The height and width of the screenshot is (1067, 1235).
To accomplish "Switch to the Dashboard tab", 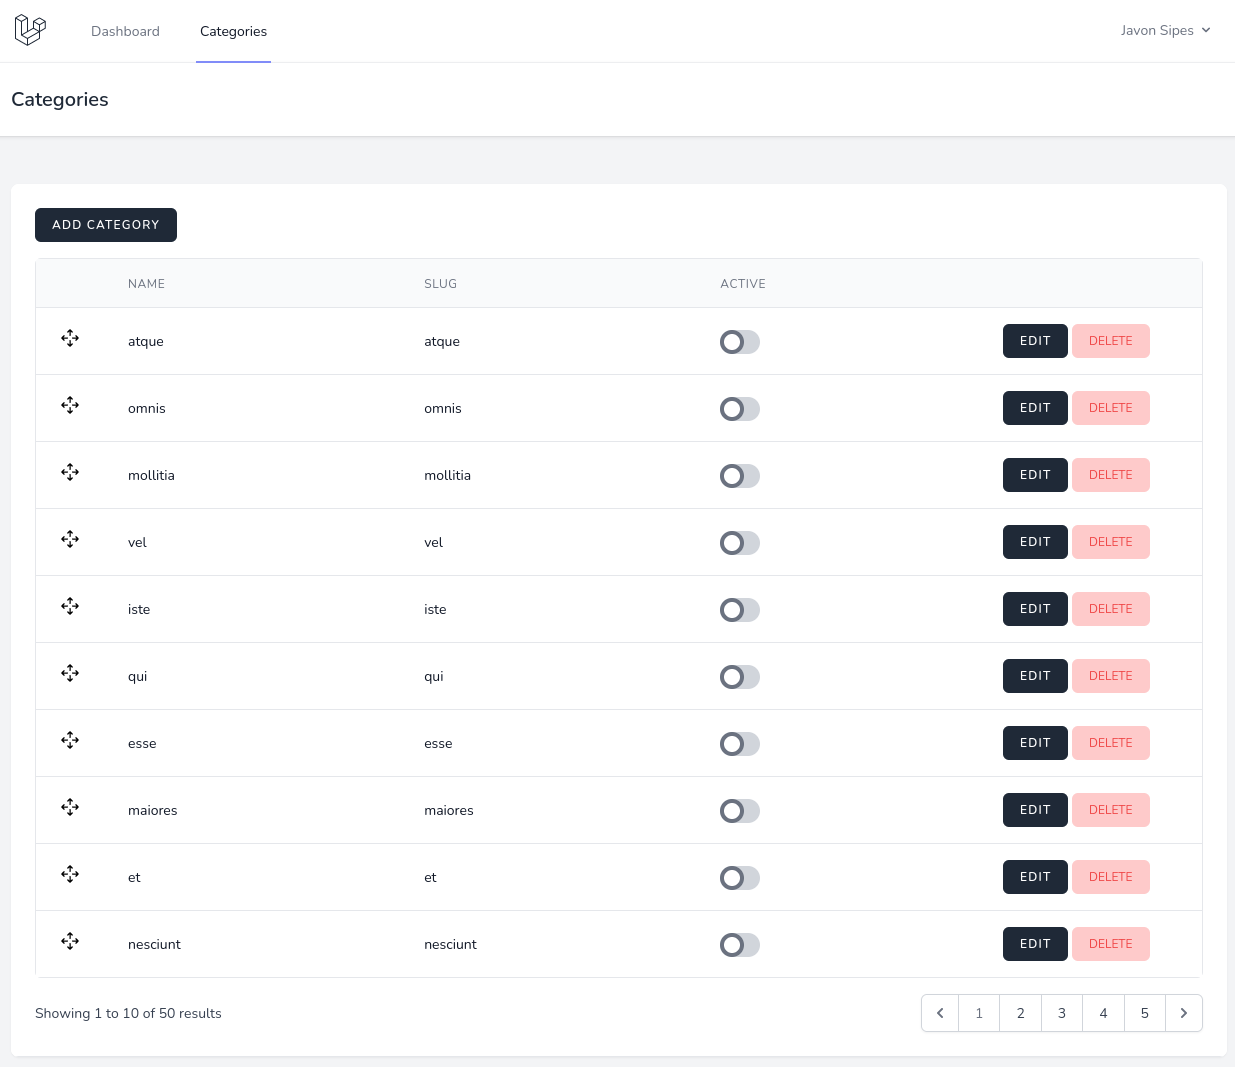I will pos(125,31).
